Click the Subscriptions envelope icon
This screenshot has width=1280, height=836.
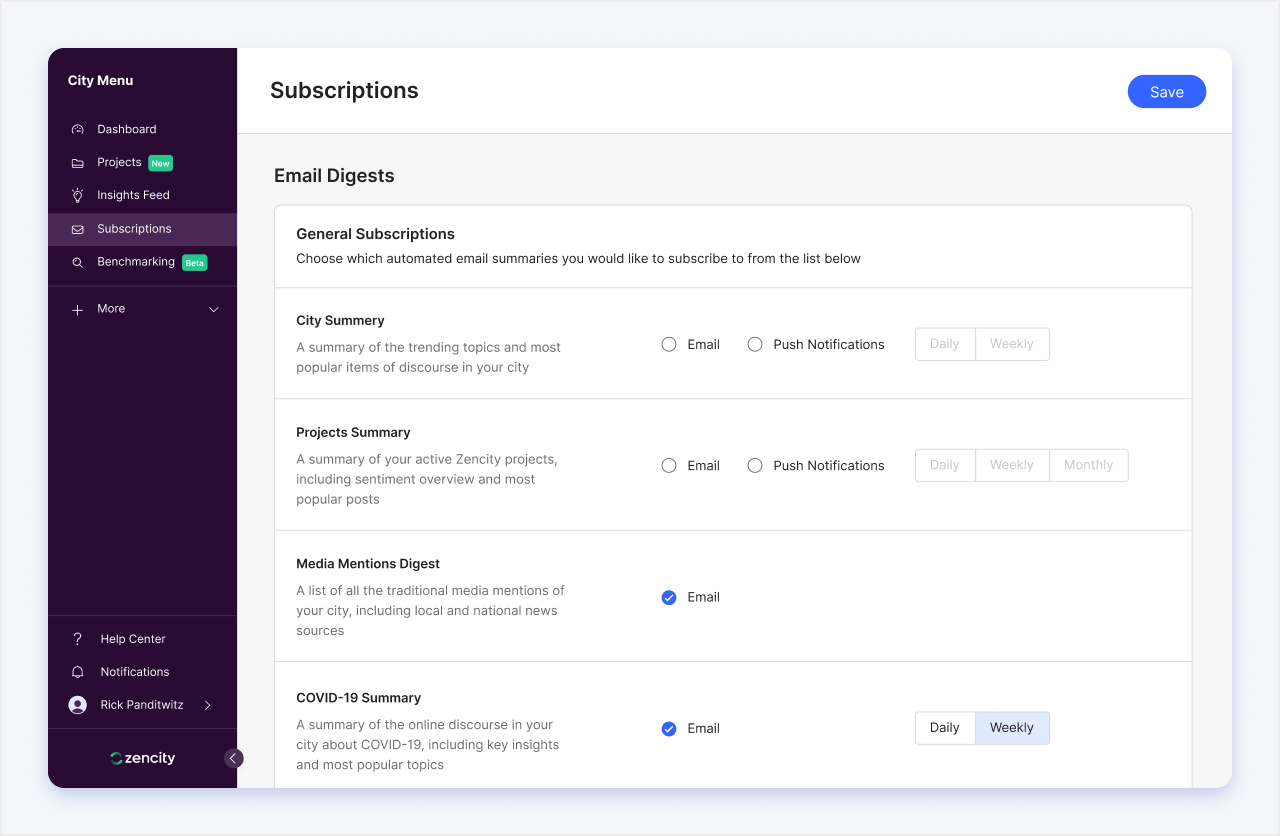coord(77,229)
